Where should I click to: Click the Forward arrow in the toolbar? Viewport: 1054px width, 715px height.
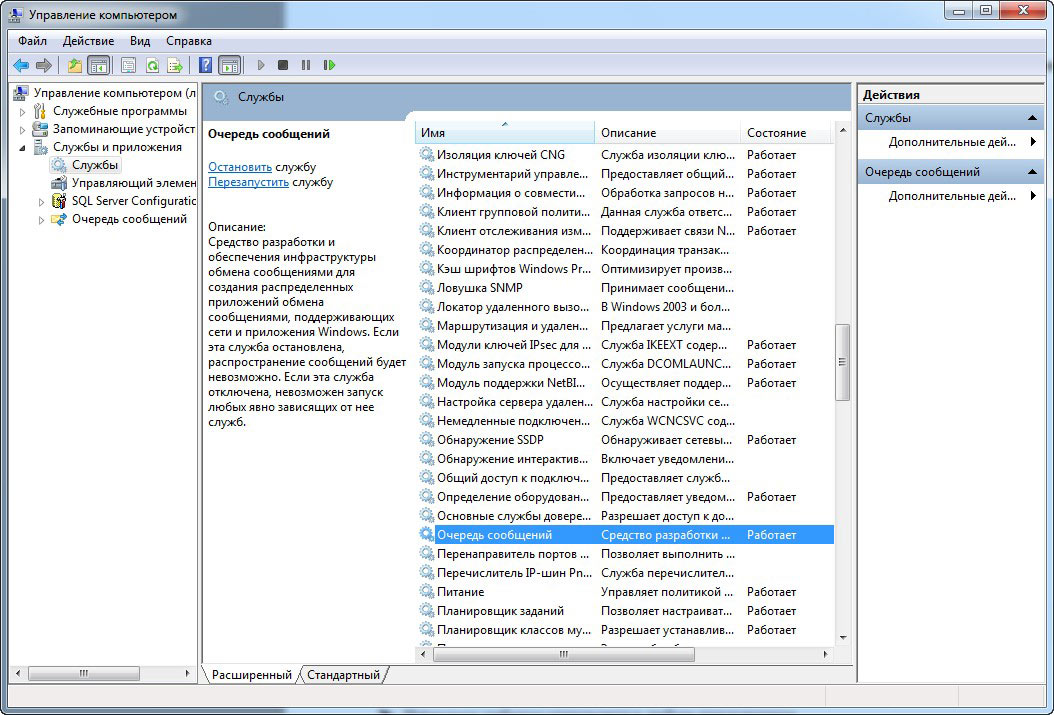(44, 65)
